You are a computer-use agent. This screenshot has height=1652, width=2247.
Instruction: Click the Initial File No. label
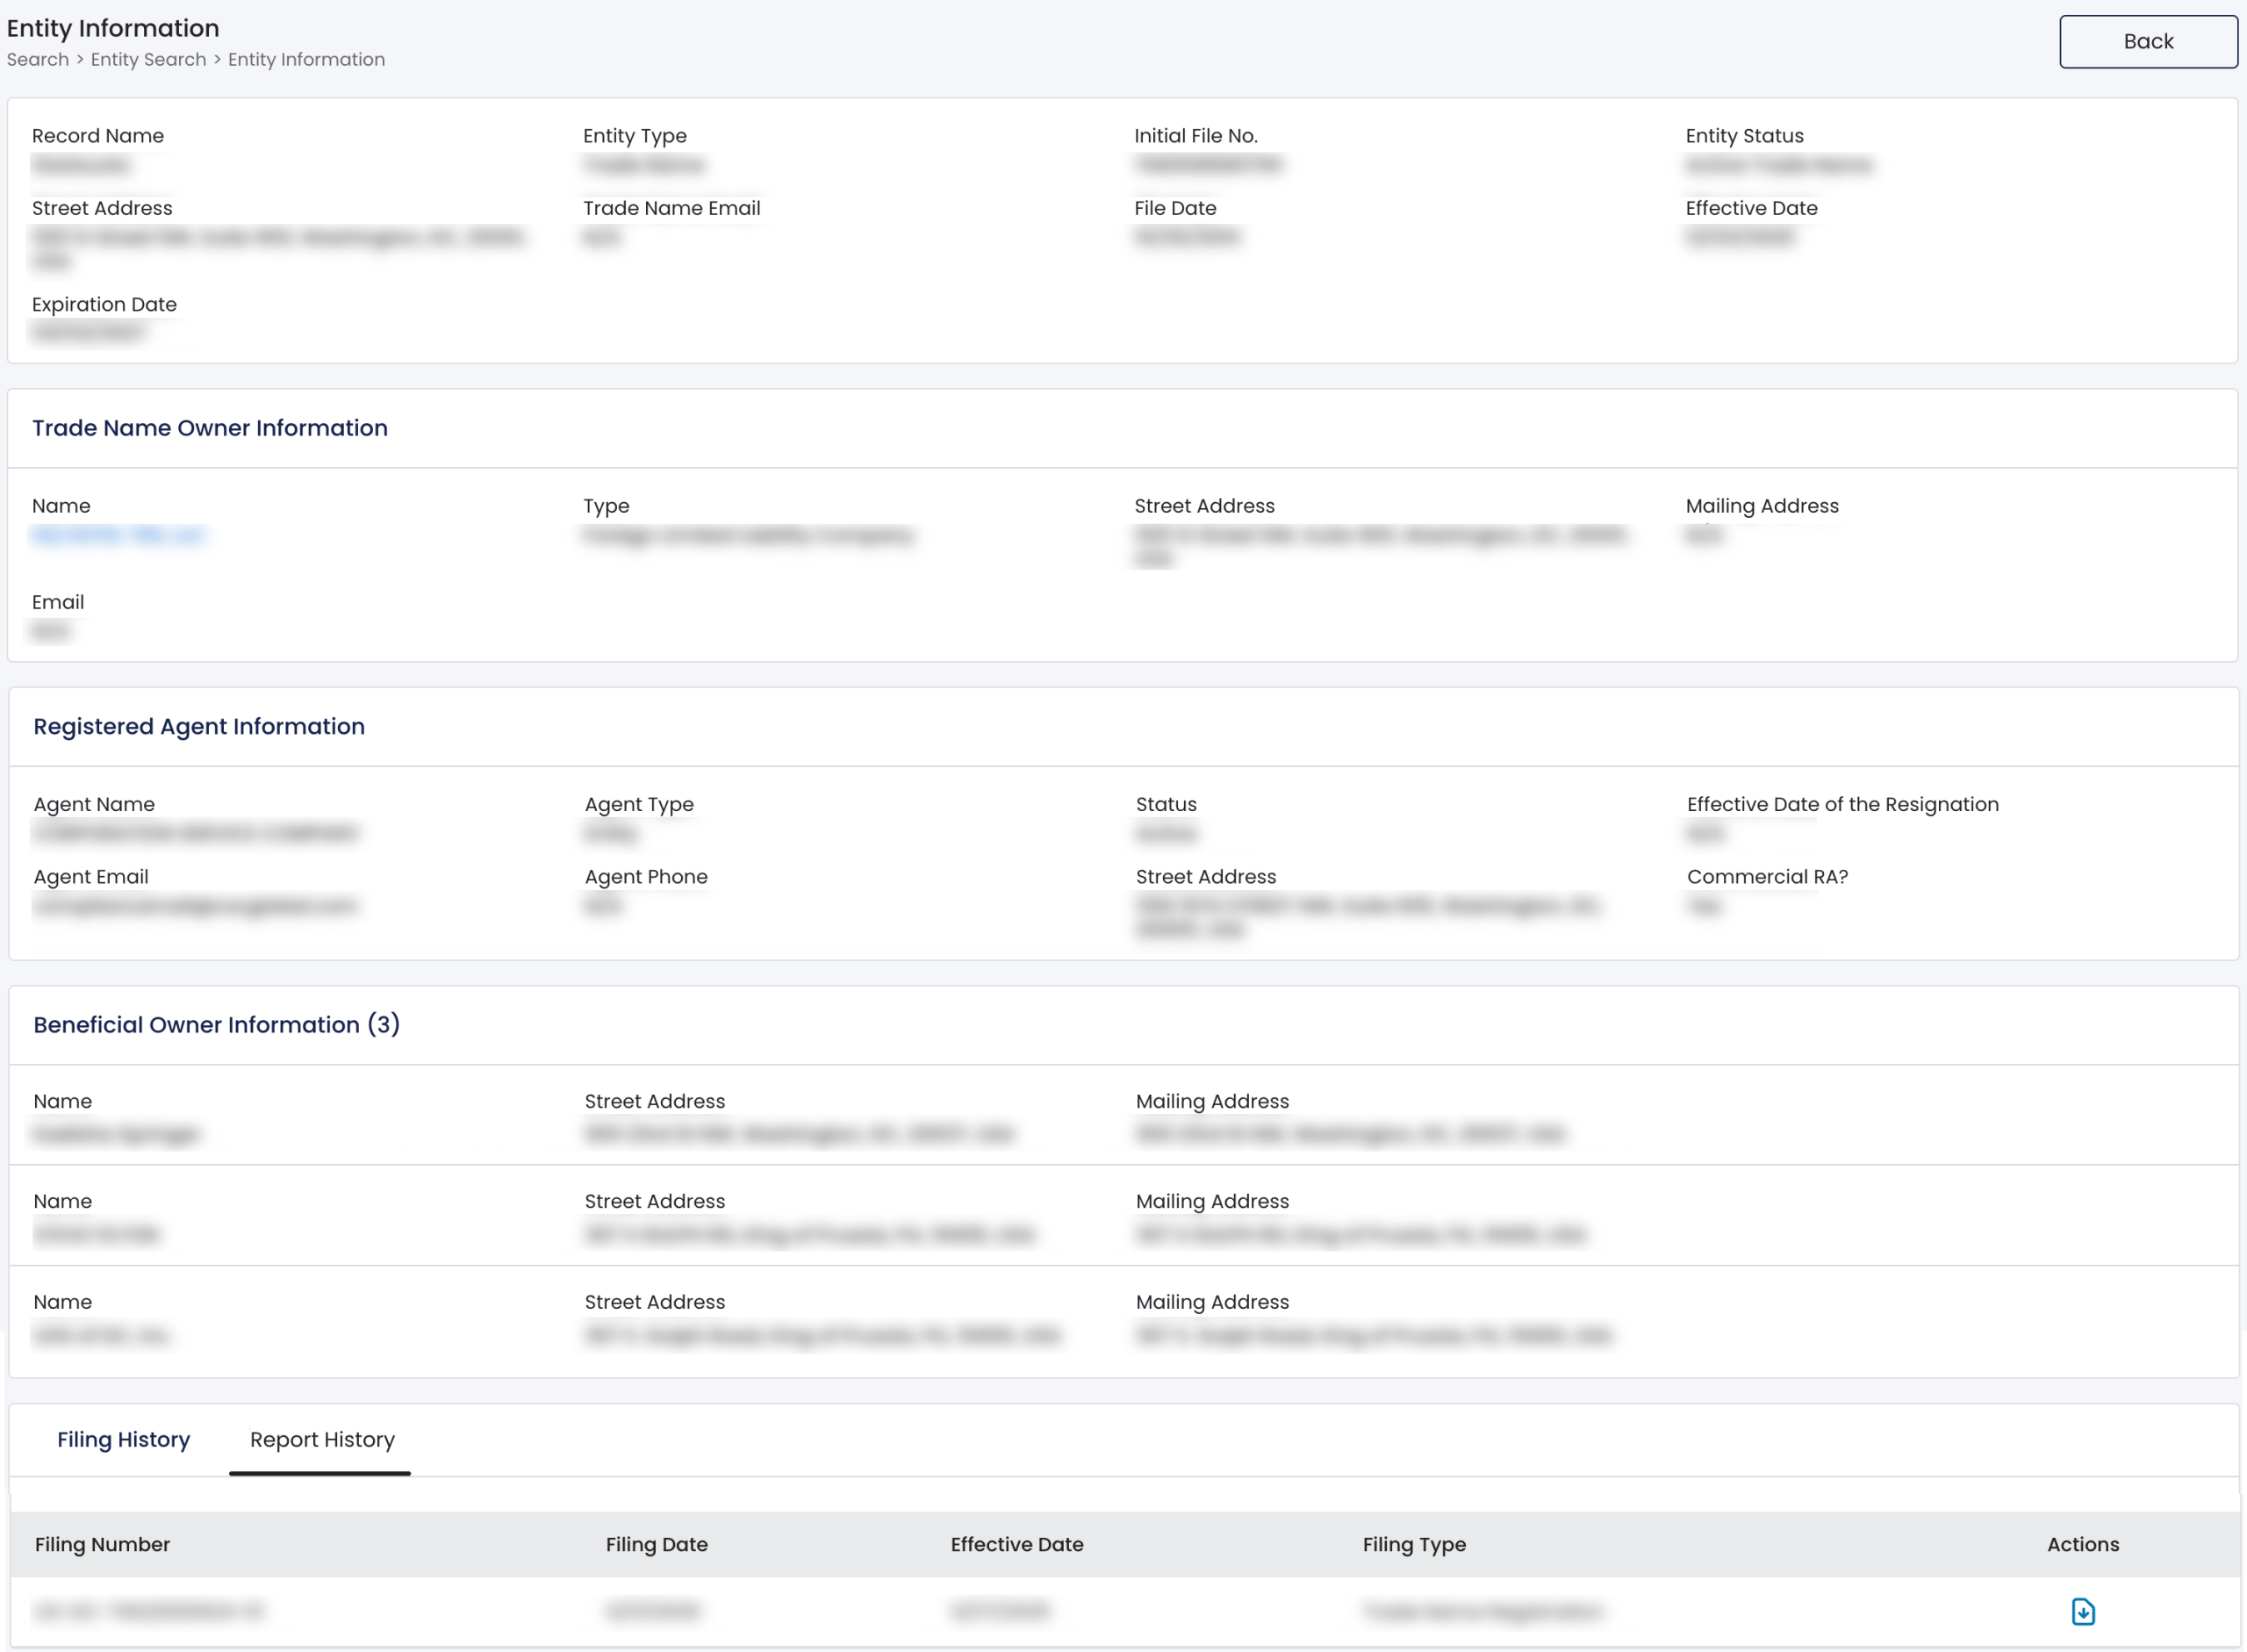pyautogui.click(x=1195, y=136)
